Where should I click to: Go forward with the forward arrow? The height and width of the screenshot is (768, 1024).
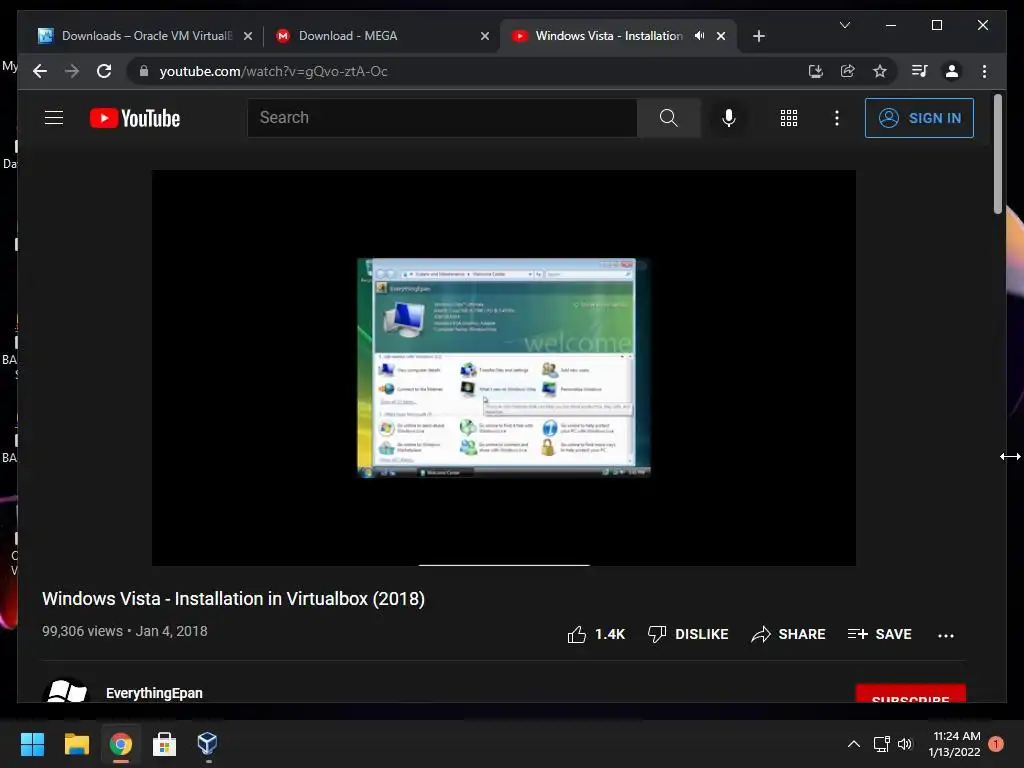[72, 71]
